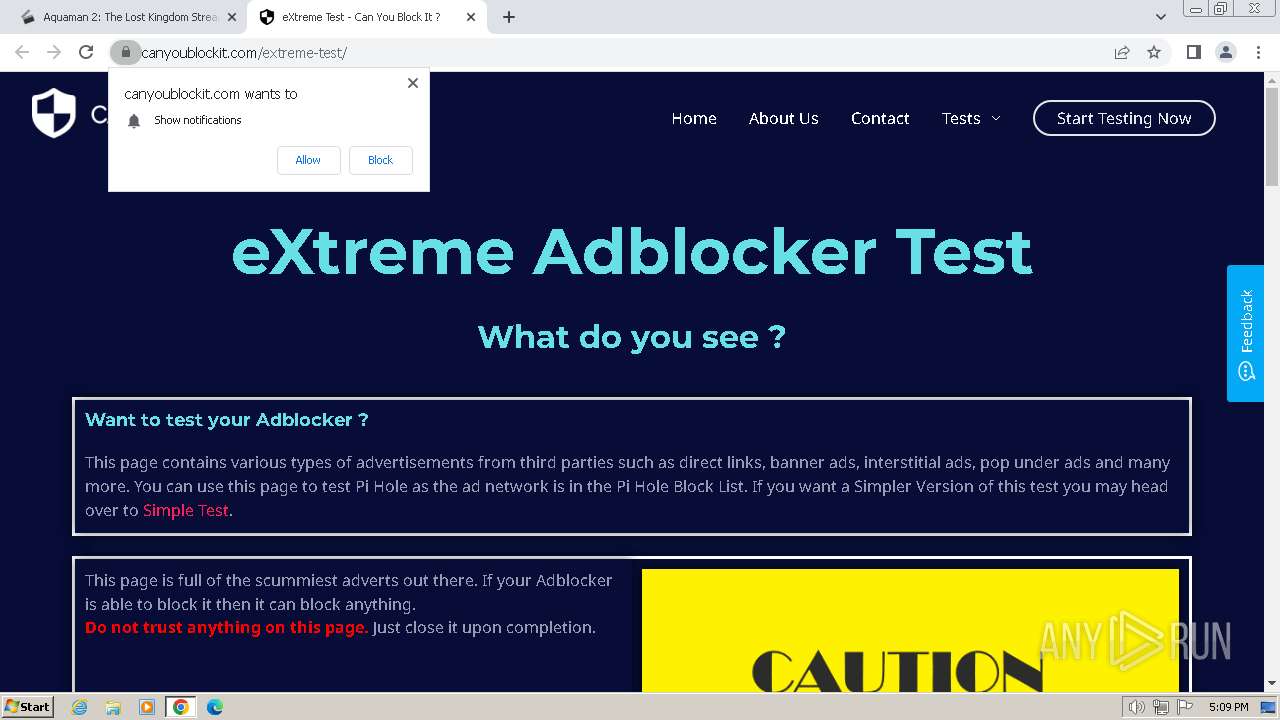The width and height of the screenshot is (1280, 720).
Task: Click the padlock site info icon
Action: [x=125, y=52]
